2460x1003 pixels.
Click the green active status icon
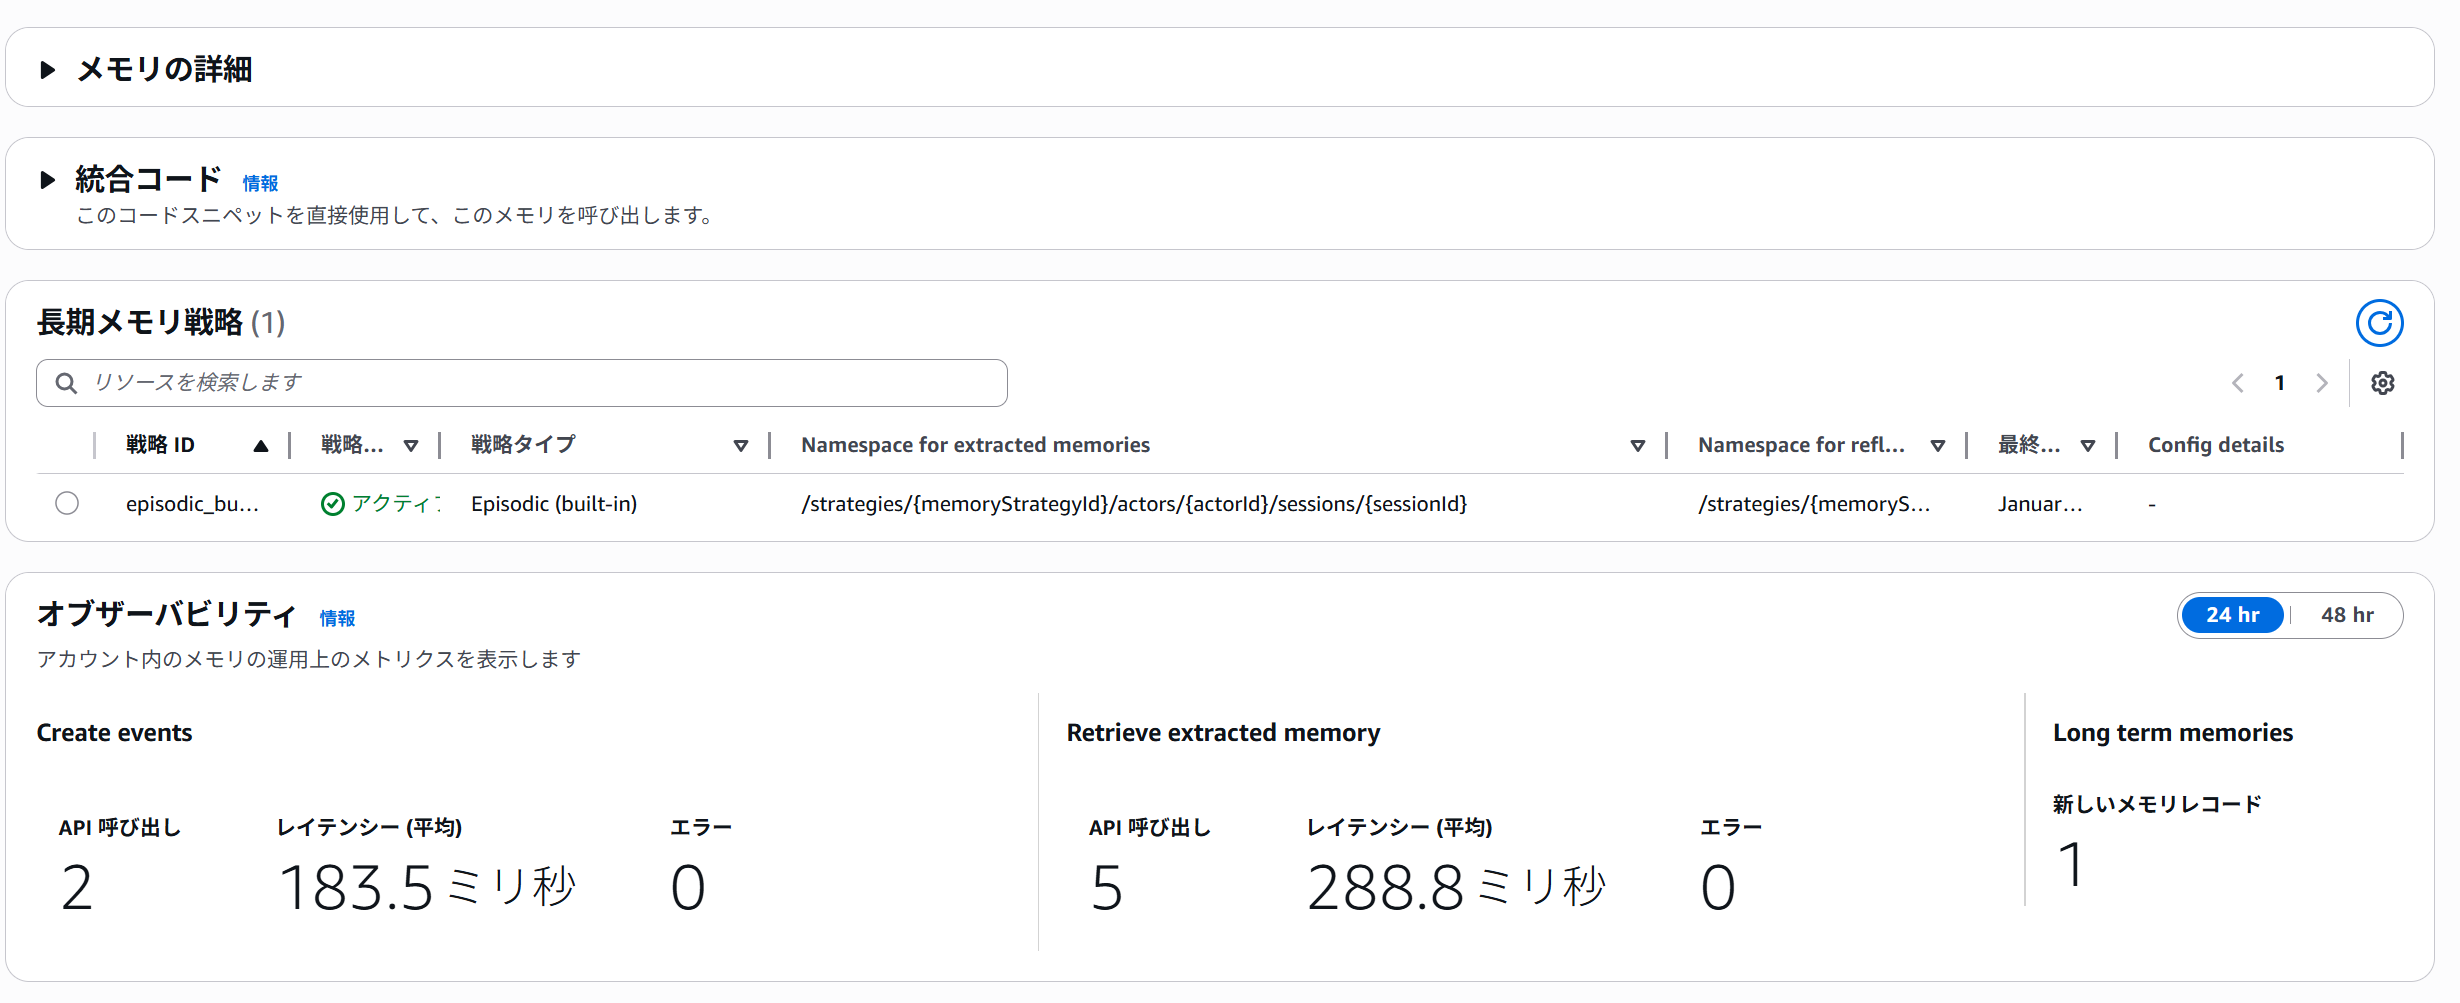click(332, 504)
